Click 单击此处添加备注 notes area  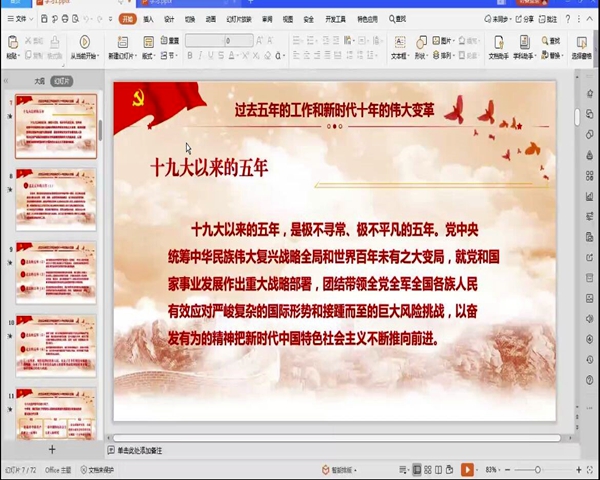click(x=140, y=451)
